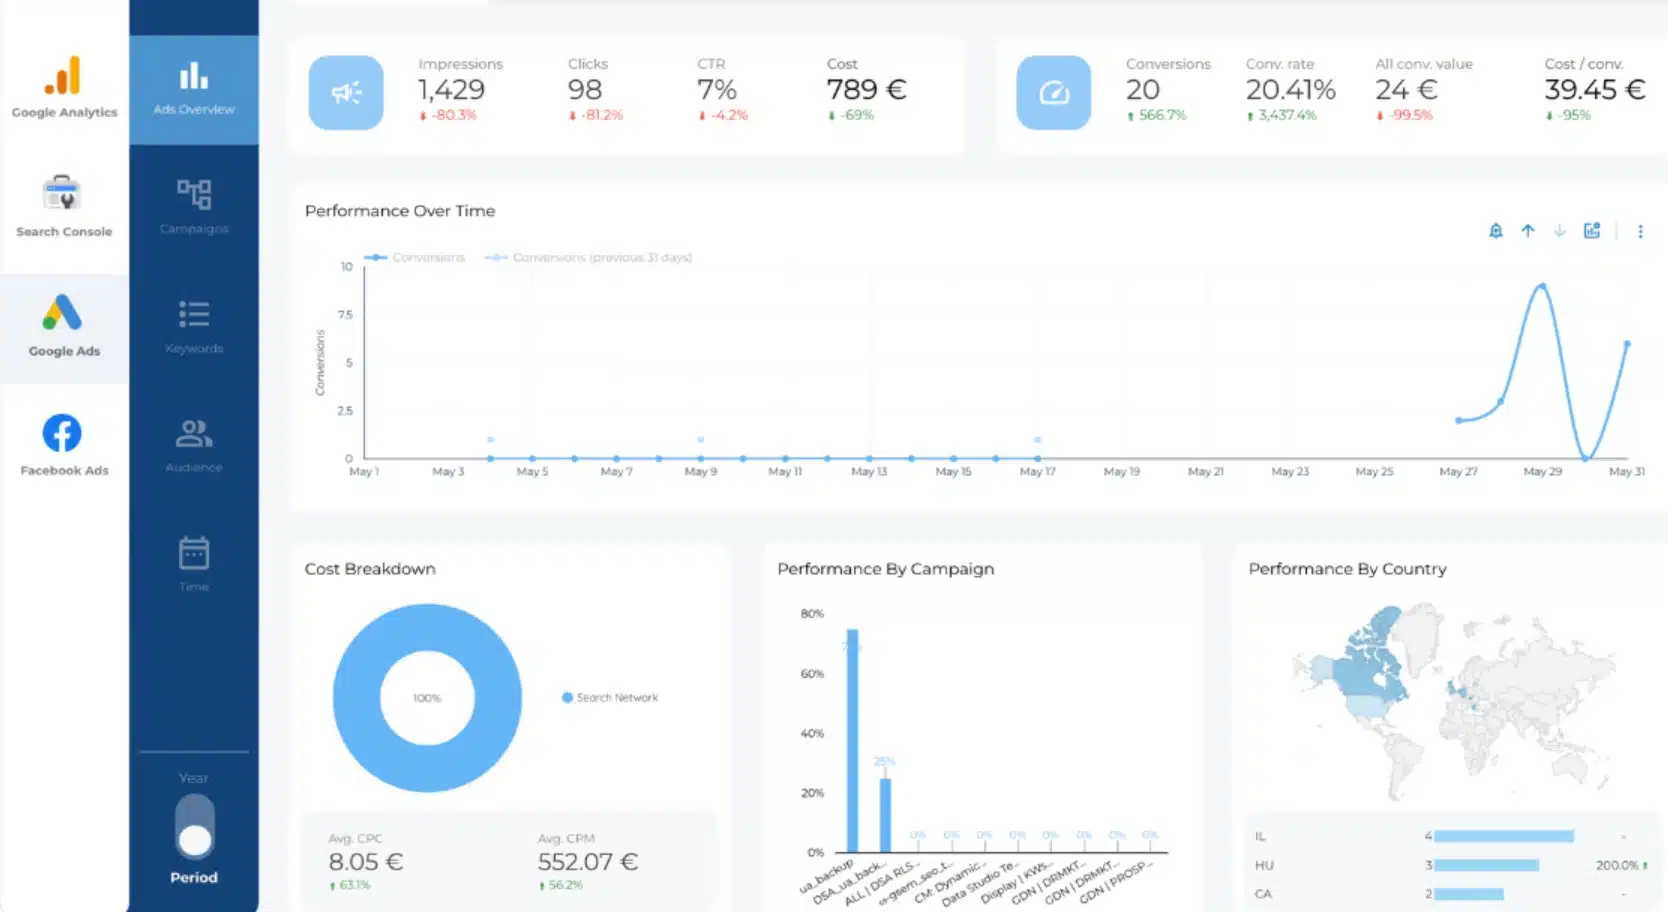
Task: Switch to the Ads Overview tab
Action: (x=193, y=88)
